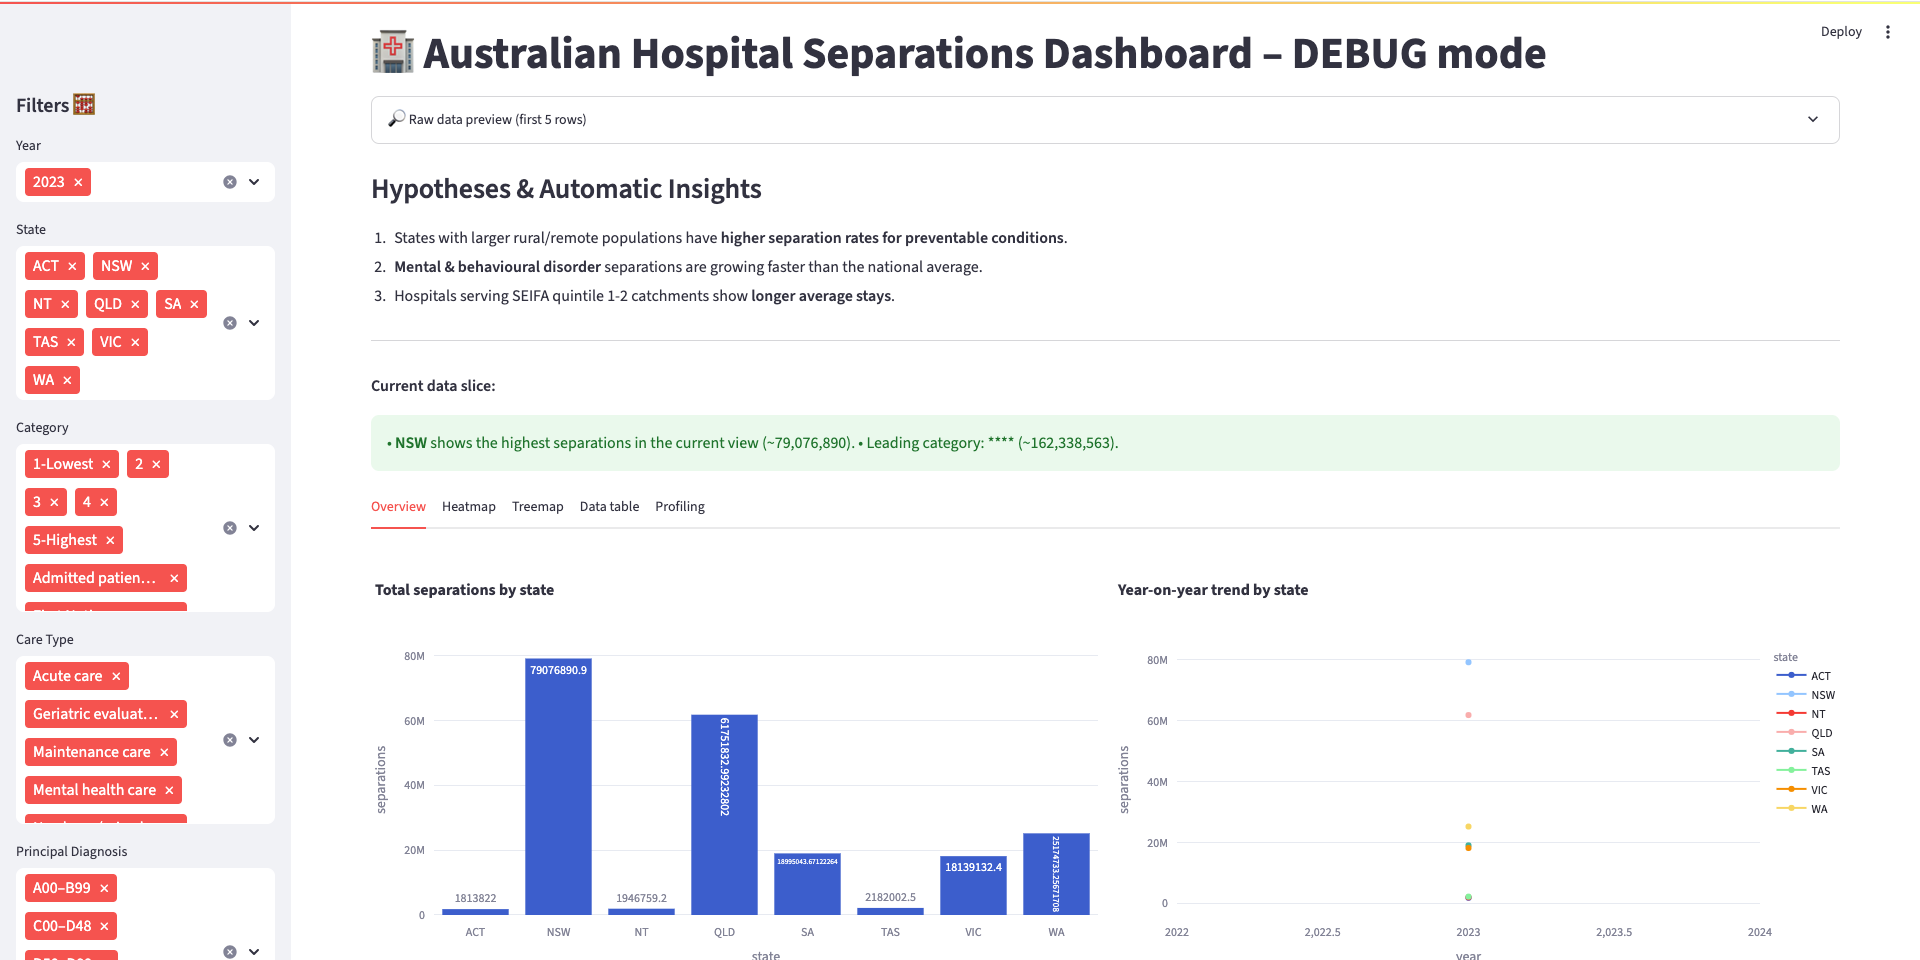Click the QLD bar in separations chart
Viewport: 1920px width, 960px height.
coord(724,814)
